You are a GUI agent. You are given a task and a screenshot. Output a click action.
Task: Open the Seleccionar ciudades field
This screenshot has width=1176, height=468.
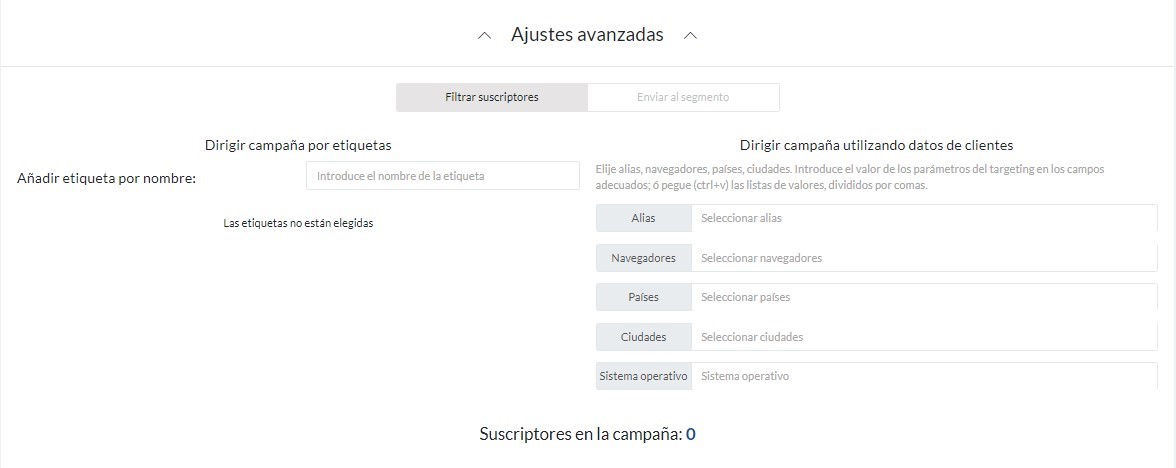pos(924,337)
